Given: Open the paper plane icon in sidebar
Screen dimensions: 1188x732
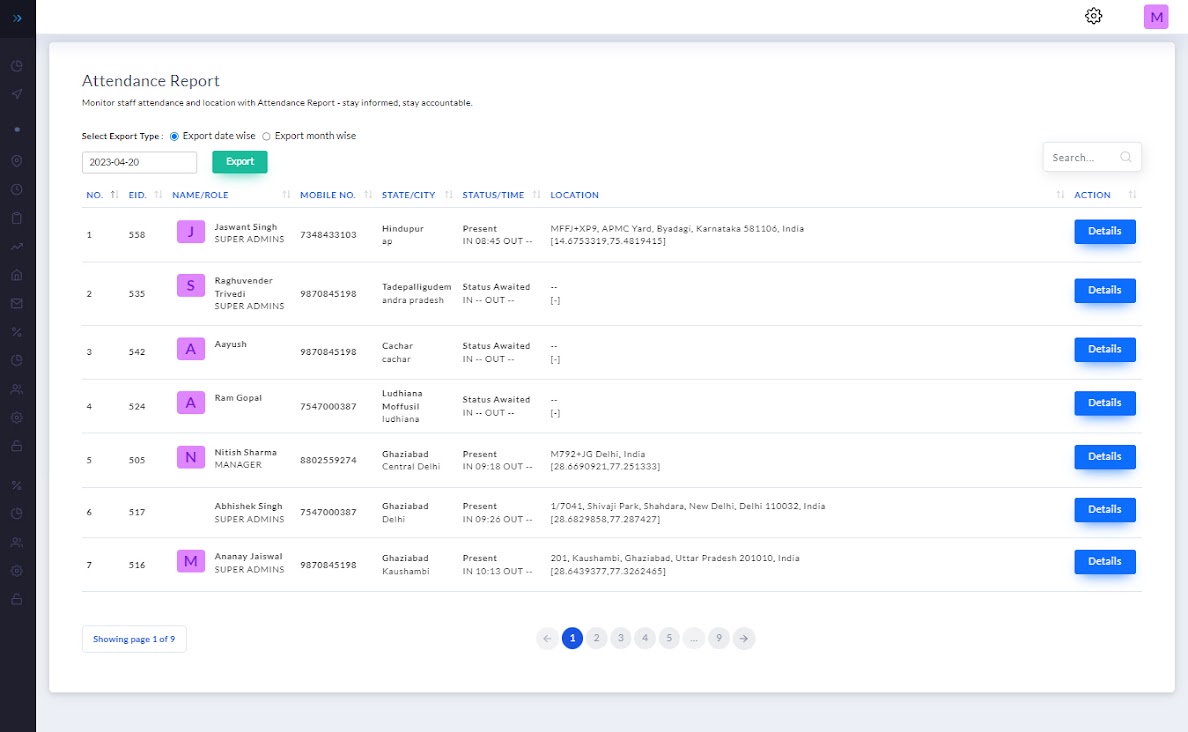Looking at the screenshot, I should 17,94.
